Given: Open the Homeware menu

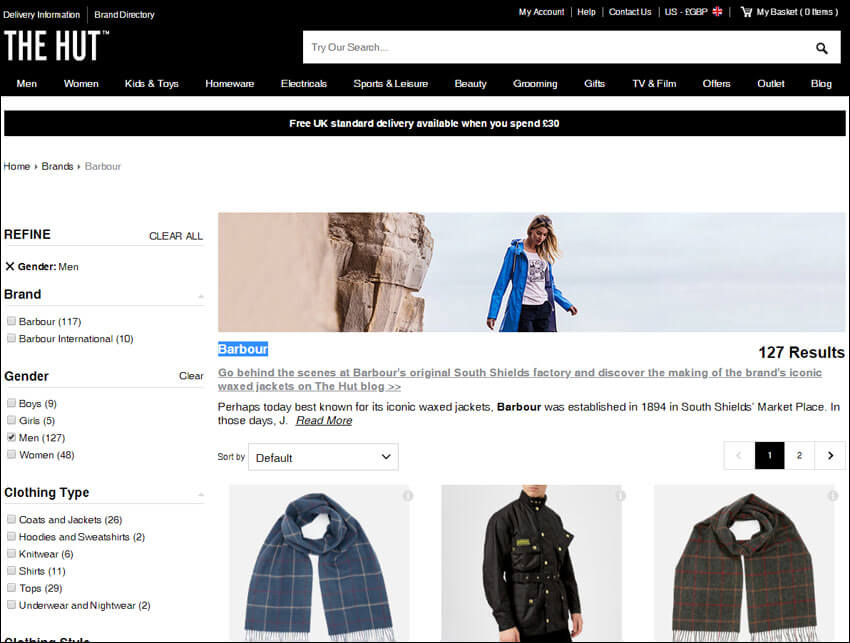Looking at the screenshot, I should click(229, 83).
